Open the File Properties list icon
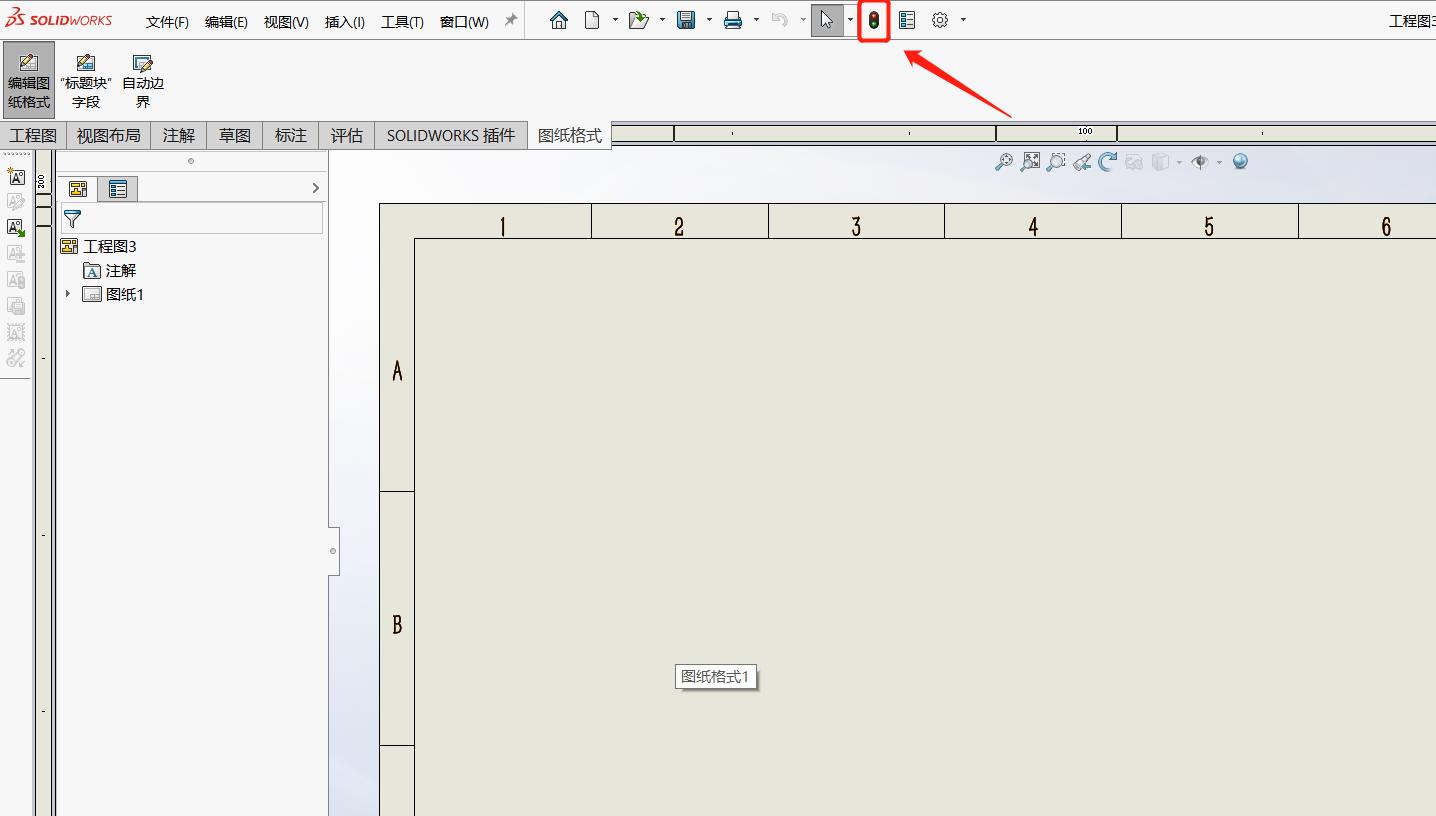Image resolution: width=1436 pixels, height=816 pixels. click(907, 20)
